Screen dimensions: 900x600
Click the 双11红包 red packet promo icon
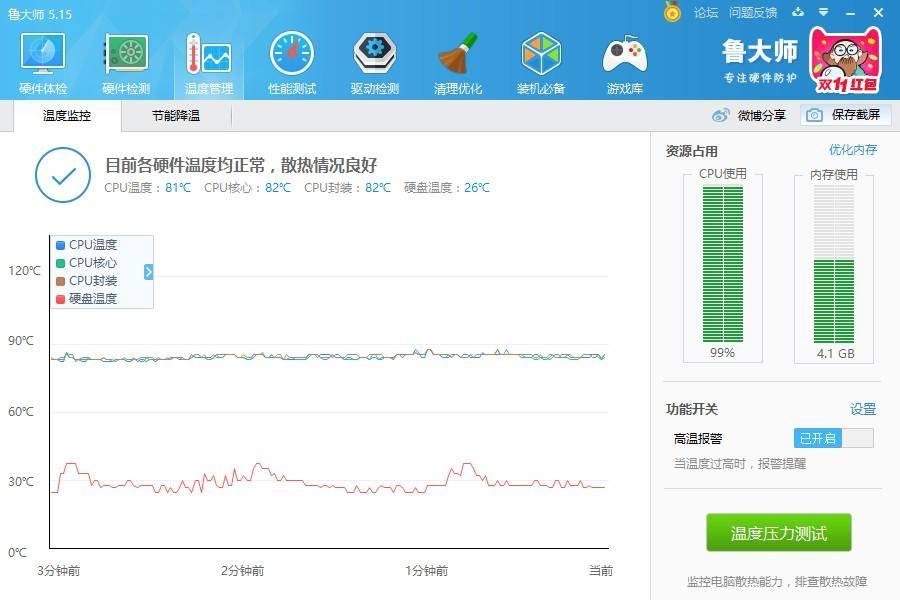[845, 60]
